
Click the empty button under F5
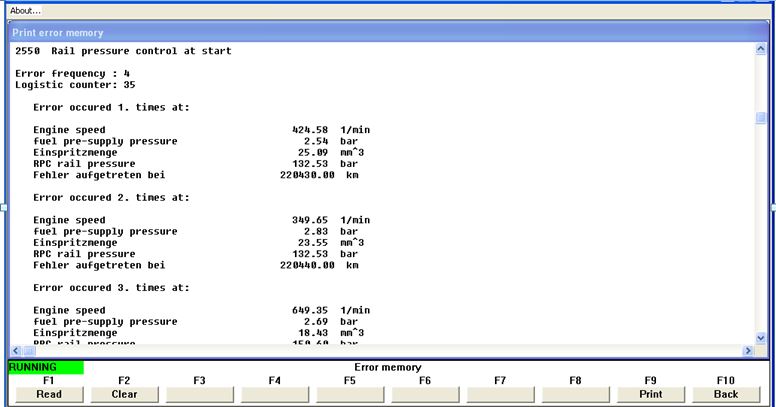coord(349,394)
